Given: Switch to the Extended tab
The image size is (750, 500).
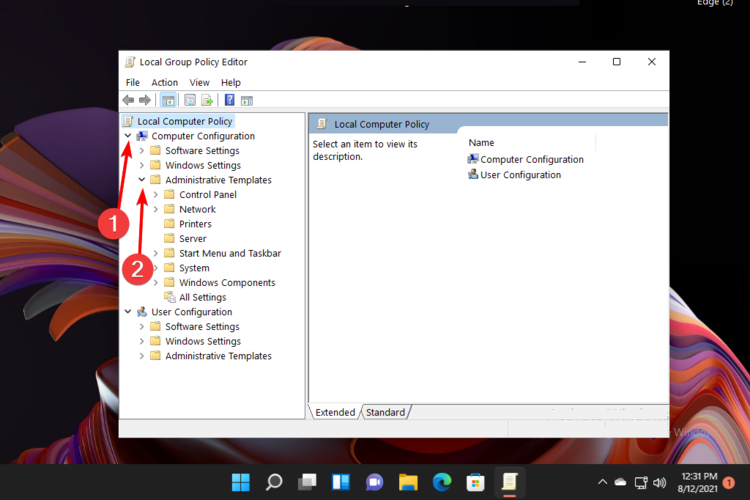Looking at the screenshot, I should click(x=335, y=412).
